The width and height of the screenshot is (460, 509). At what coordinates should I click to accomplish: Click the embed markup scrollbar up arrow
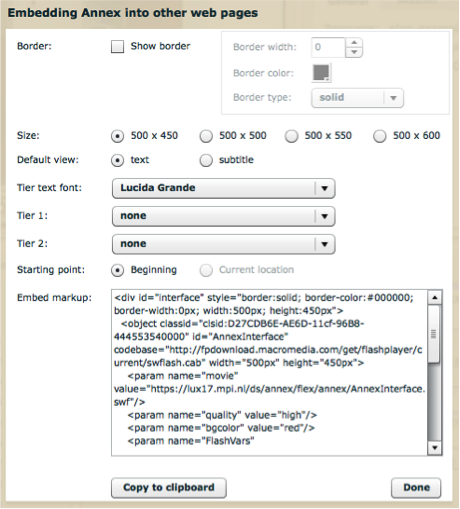click(434, 297)
